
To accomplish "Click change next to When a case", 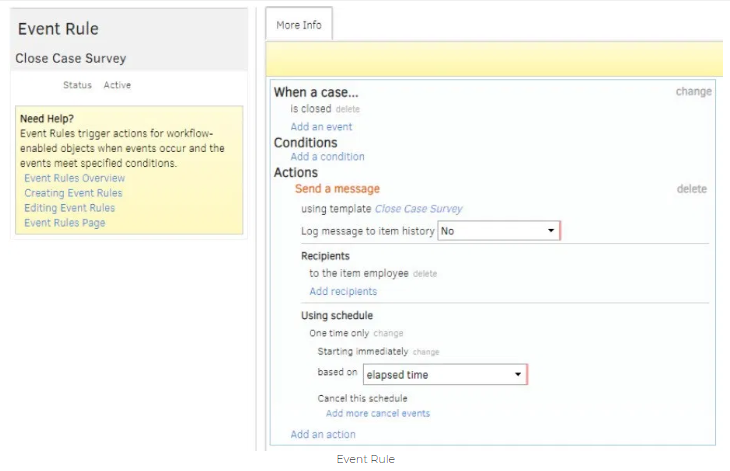I will [x=693, y=92].
